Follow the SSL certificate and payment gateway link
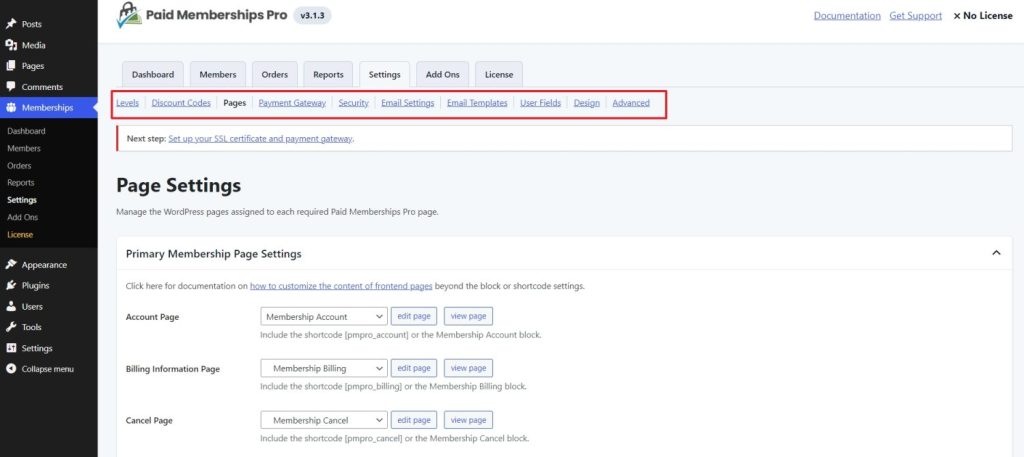The height and width of the screenshot is (457, 1024). [260, 138]
